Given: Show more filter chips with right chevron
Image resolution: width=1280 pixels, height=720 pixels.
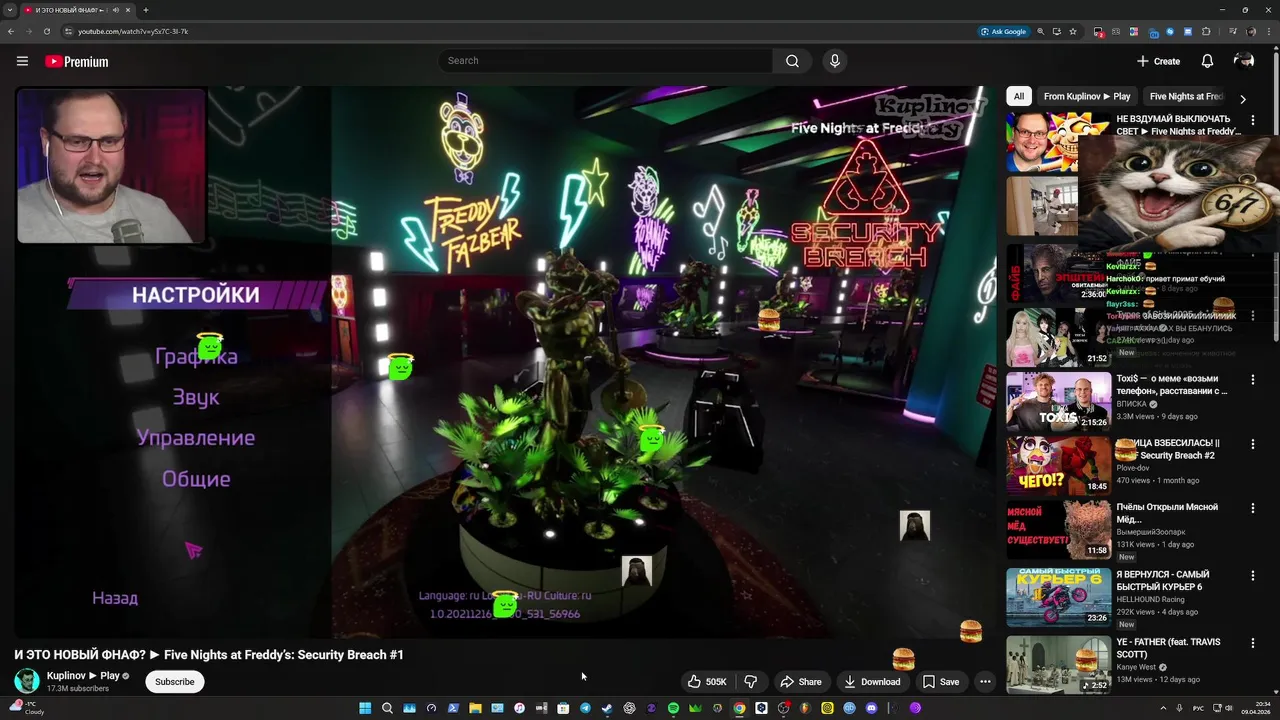Looking at the screenshot, I should click(1242, 97).
